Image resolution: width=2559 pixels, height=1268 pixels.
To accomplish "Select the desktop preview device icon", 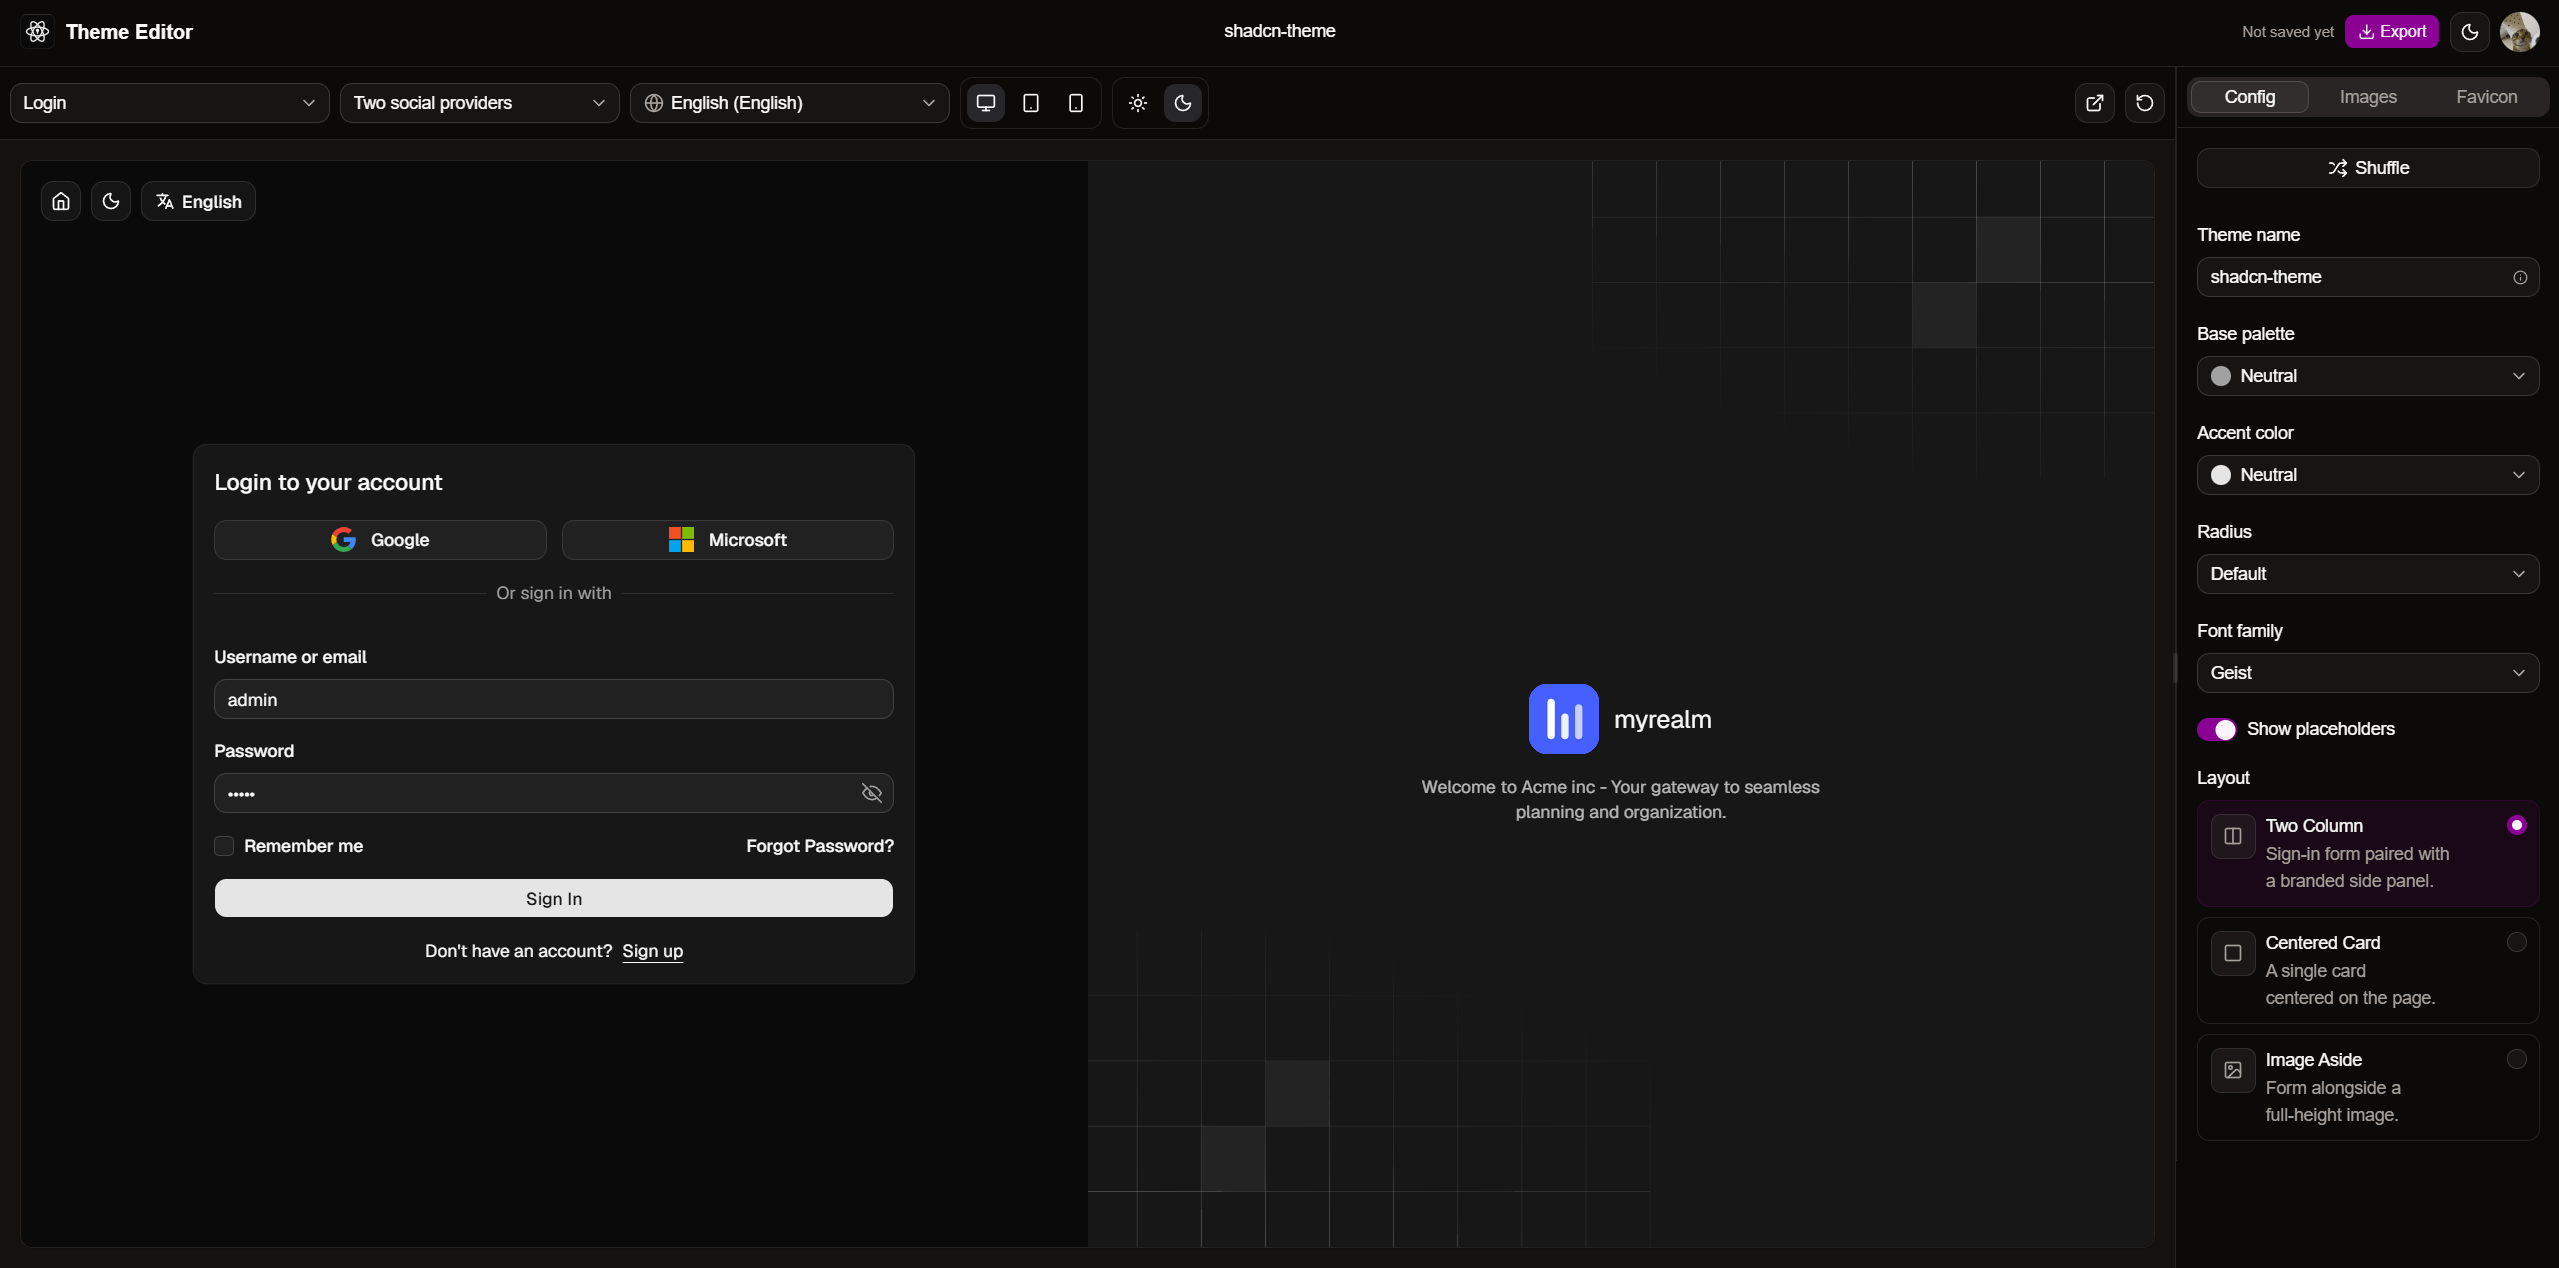I will [x=986, y=103].
